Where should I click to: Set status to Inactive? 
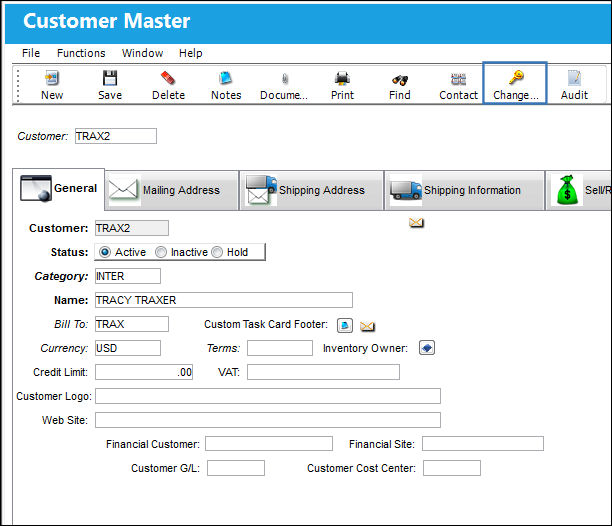[161, 252]
